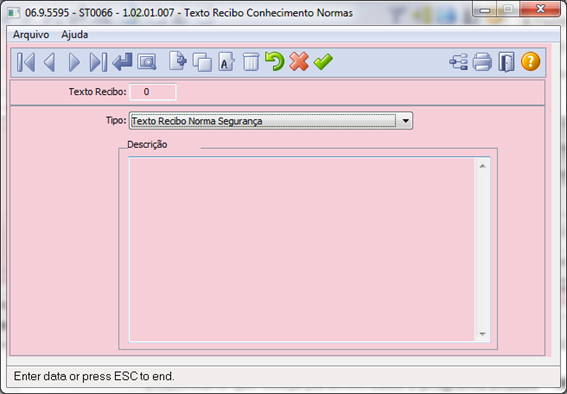Confirm with the green checkmark icon
The width and height of the screenshot is (567, 394).
pos(323,61)
